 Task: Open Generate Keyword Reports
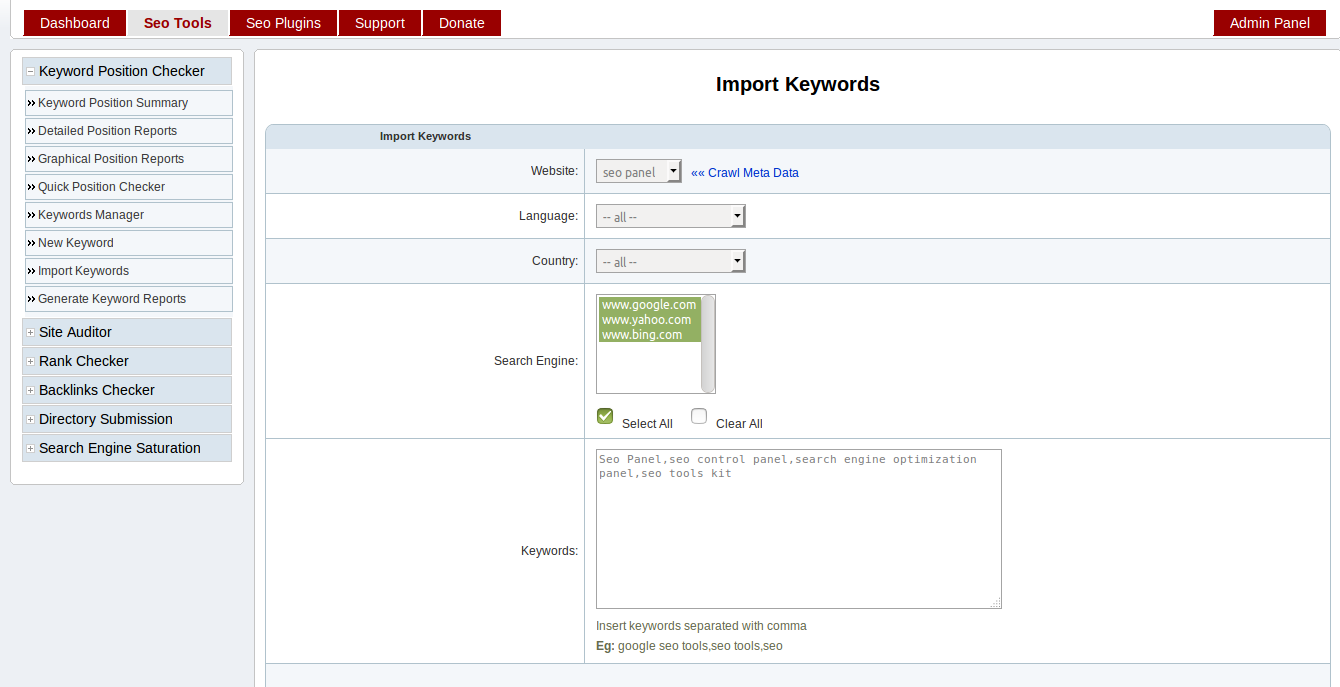point(129,299)
